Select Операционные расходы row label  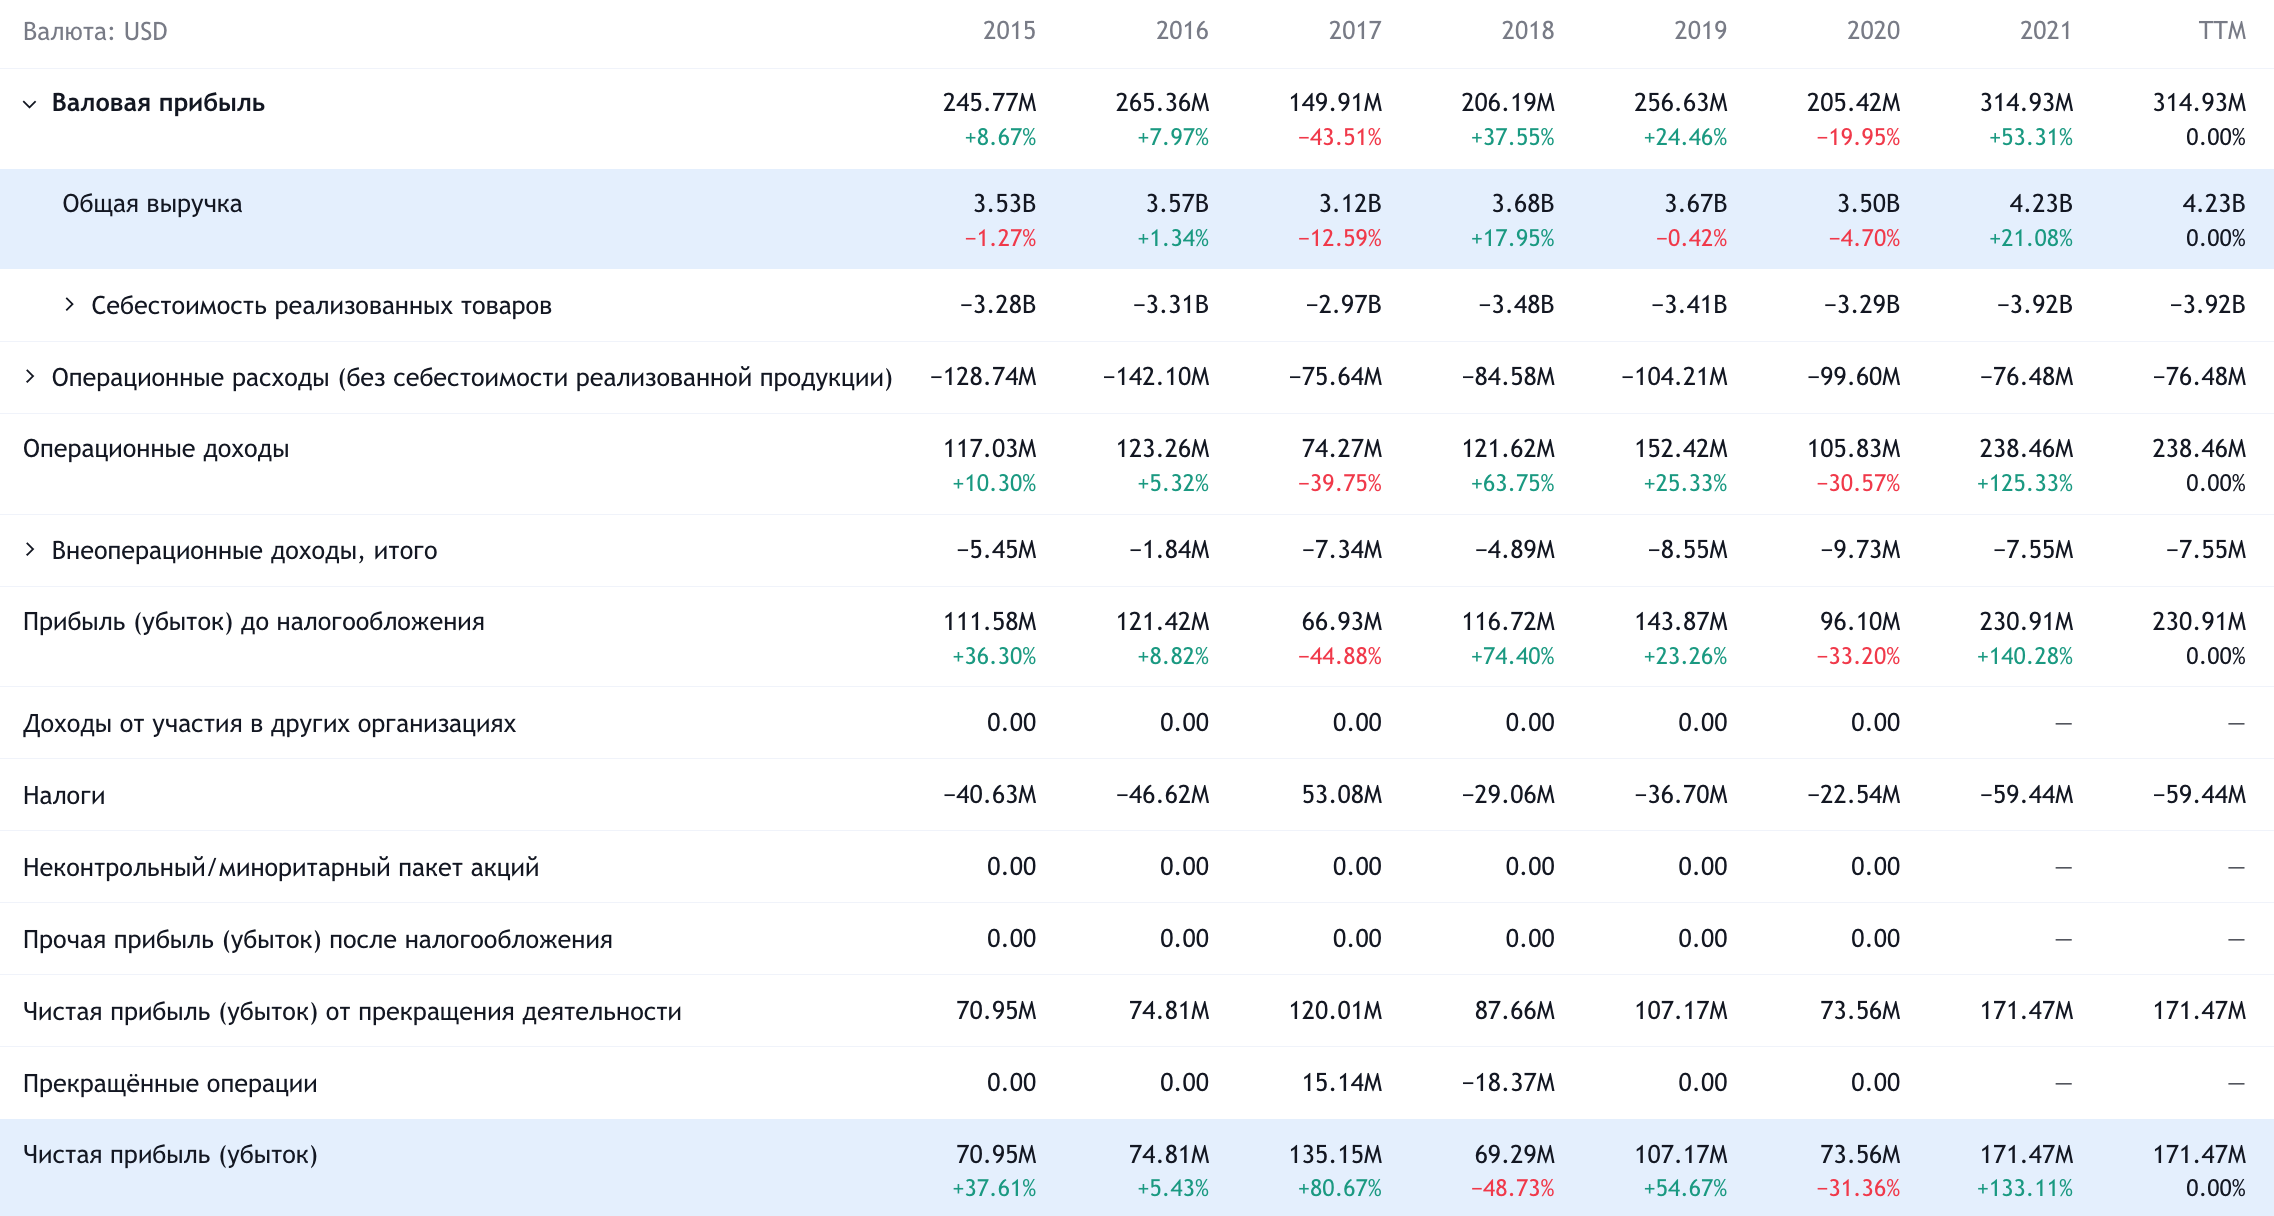tap(472, 378)
